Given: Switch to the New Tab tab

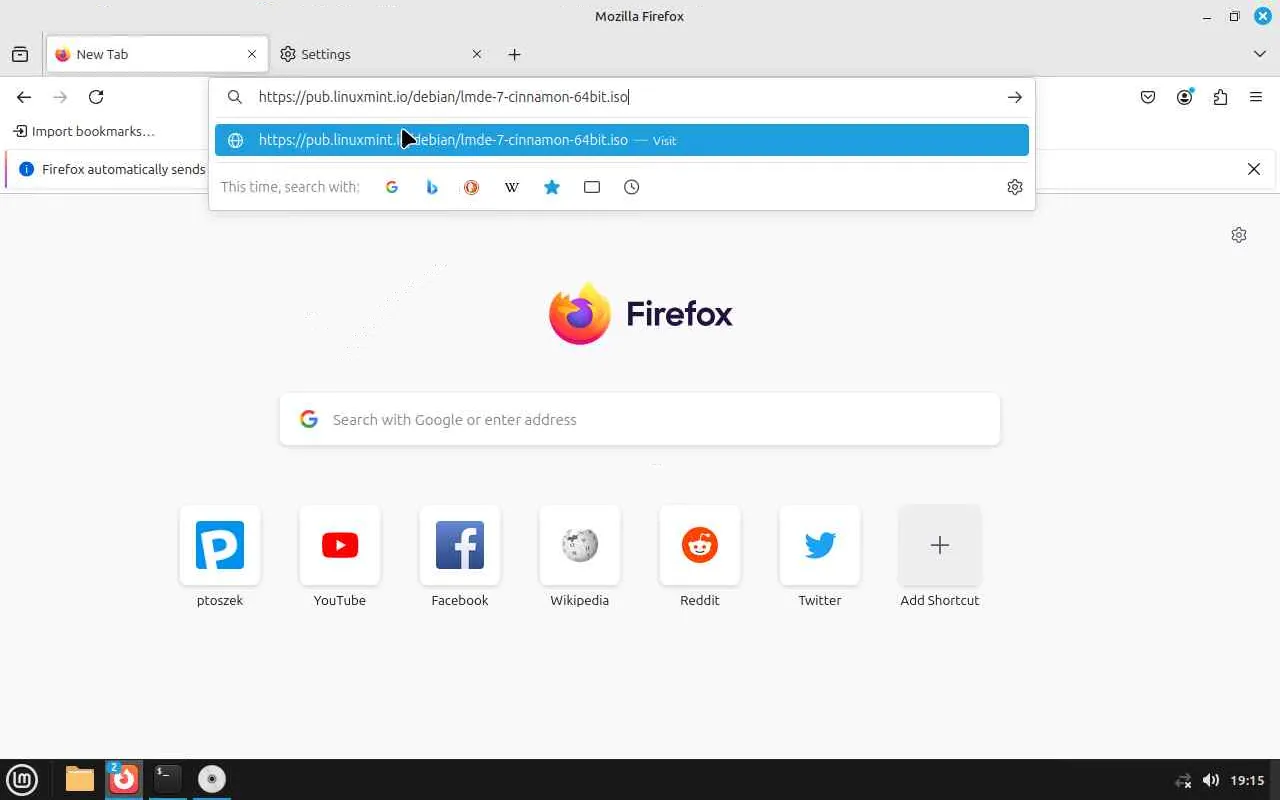Looking at the screenshot, I should click(157, 54).
